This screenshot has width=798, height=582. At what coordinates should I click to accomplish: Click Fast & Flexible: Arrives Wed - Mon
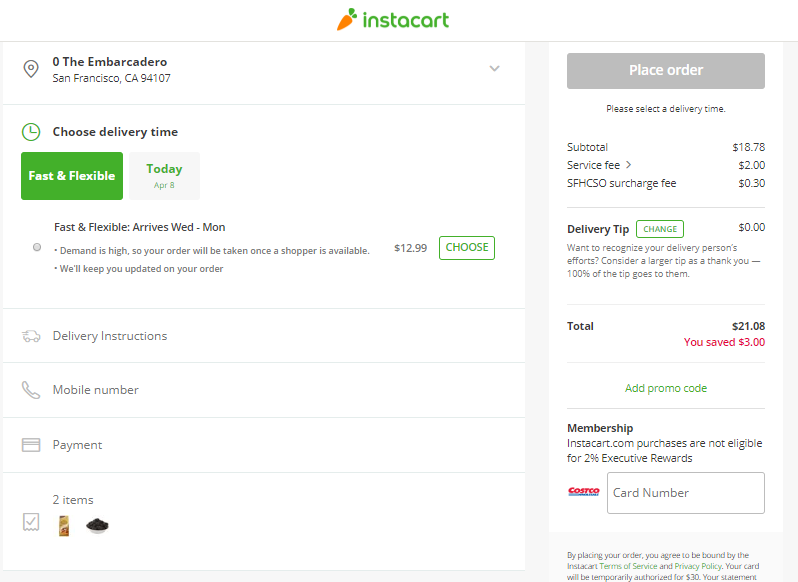click(x=139, y=227)
